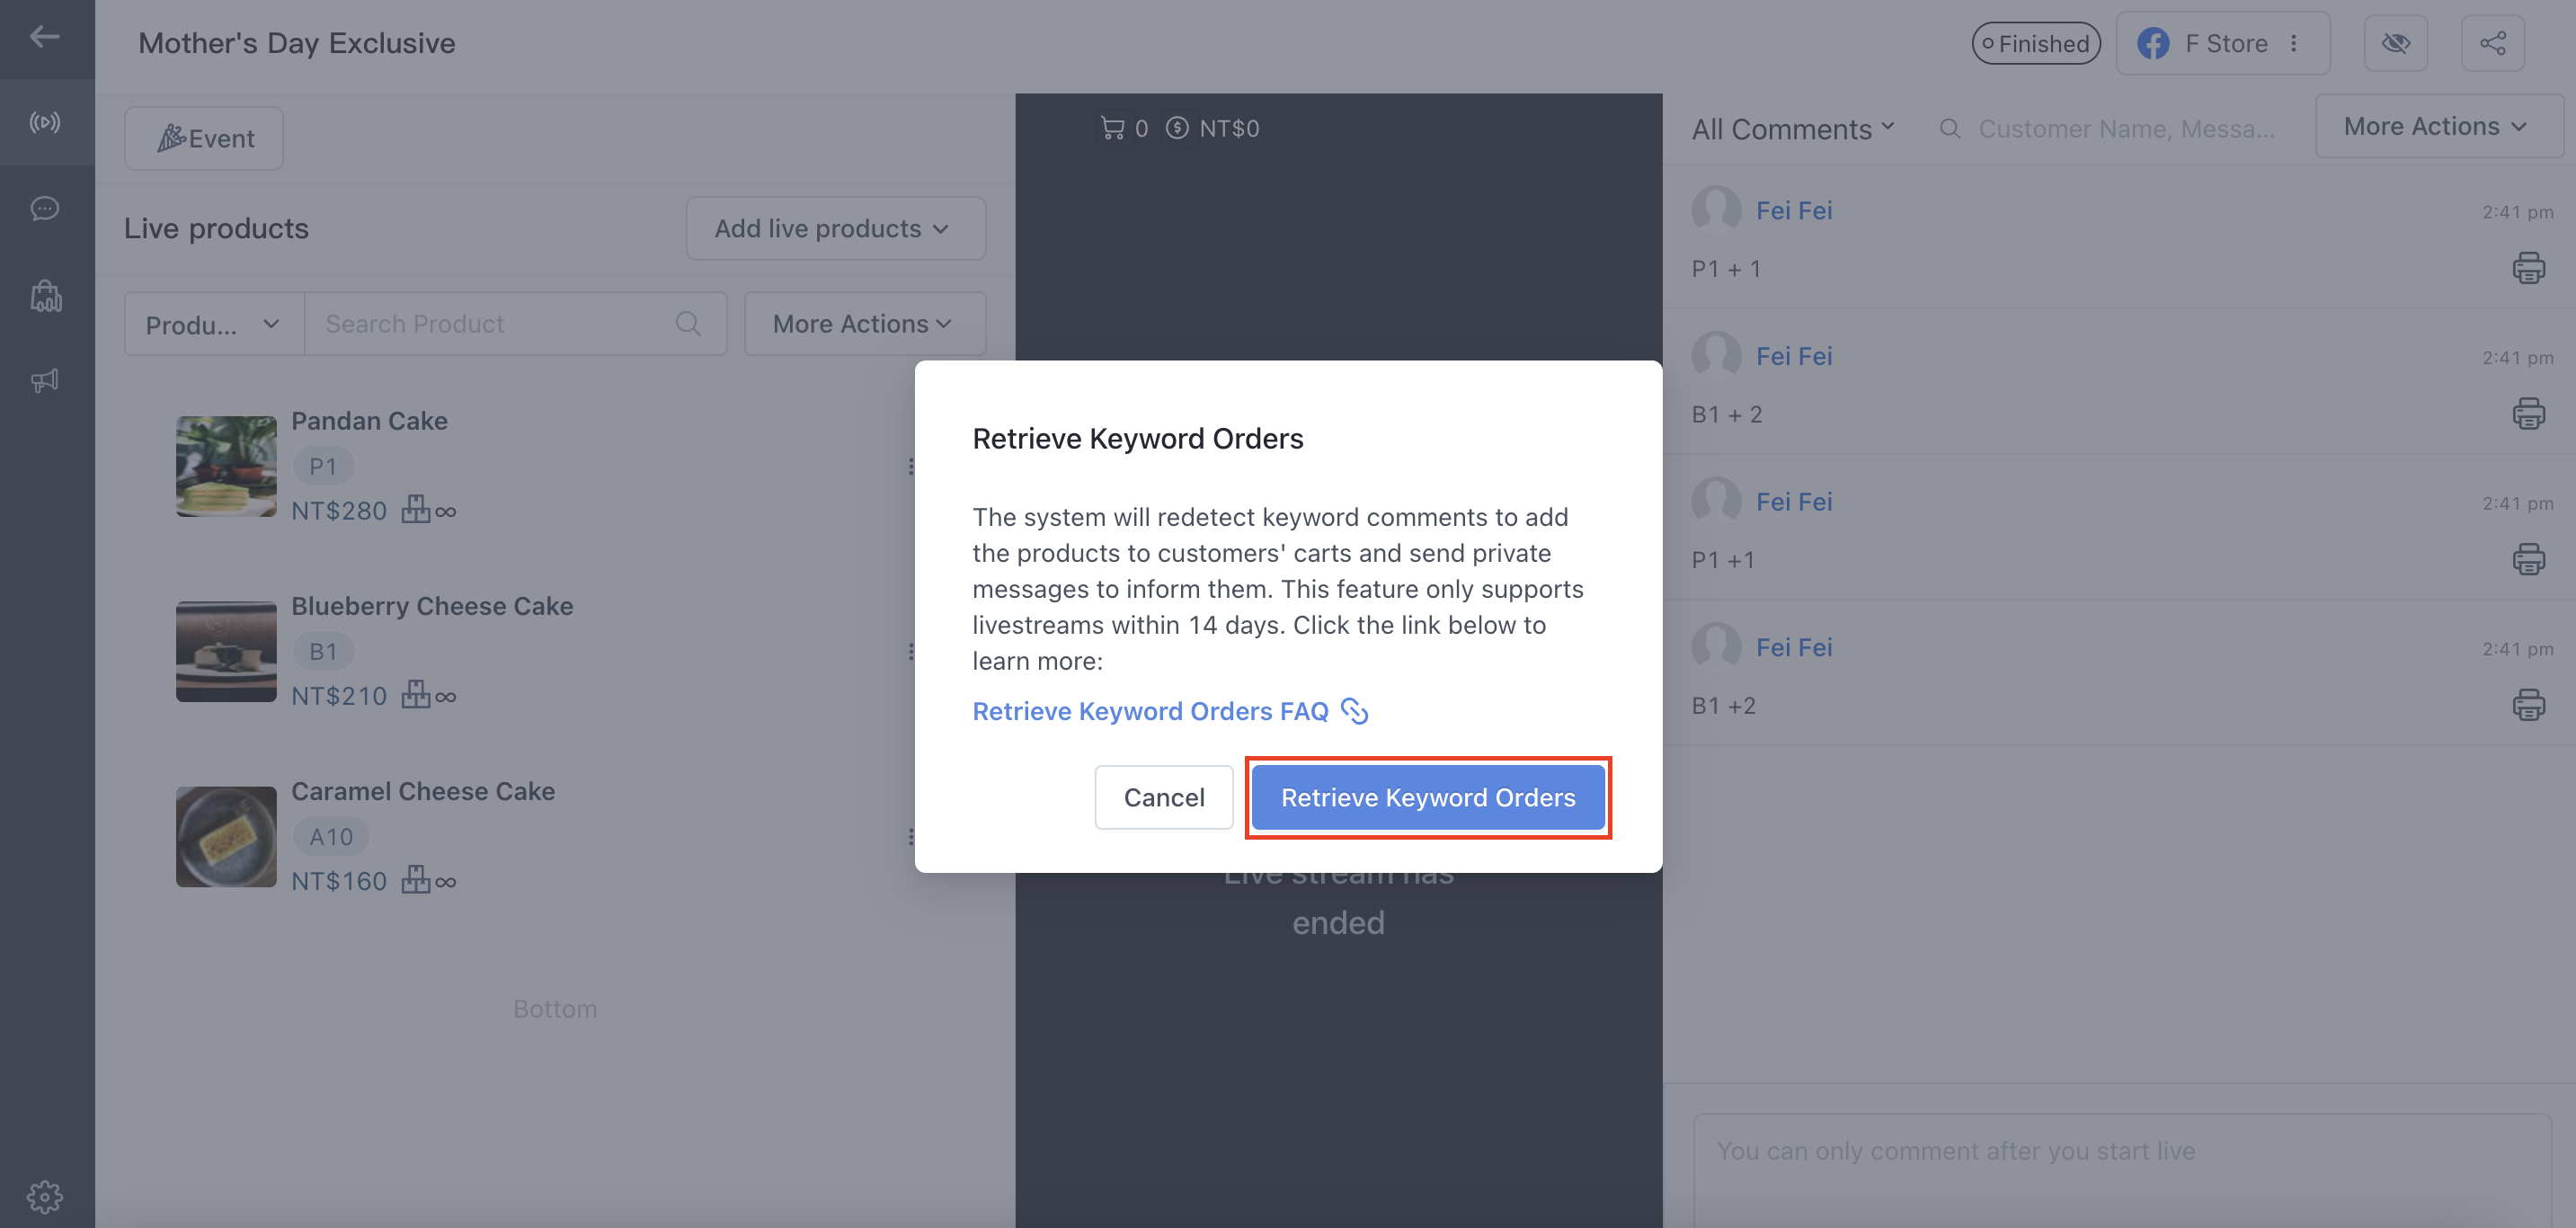This screenshot has width=2576, height=1228.
Task: Open F Store three-dot options
Action: click(2294, 43)
